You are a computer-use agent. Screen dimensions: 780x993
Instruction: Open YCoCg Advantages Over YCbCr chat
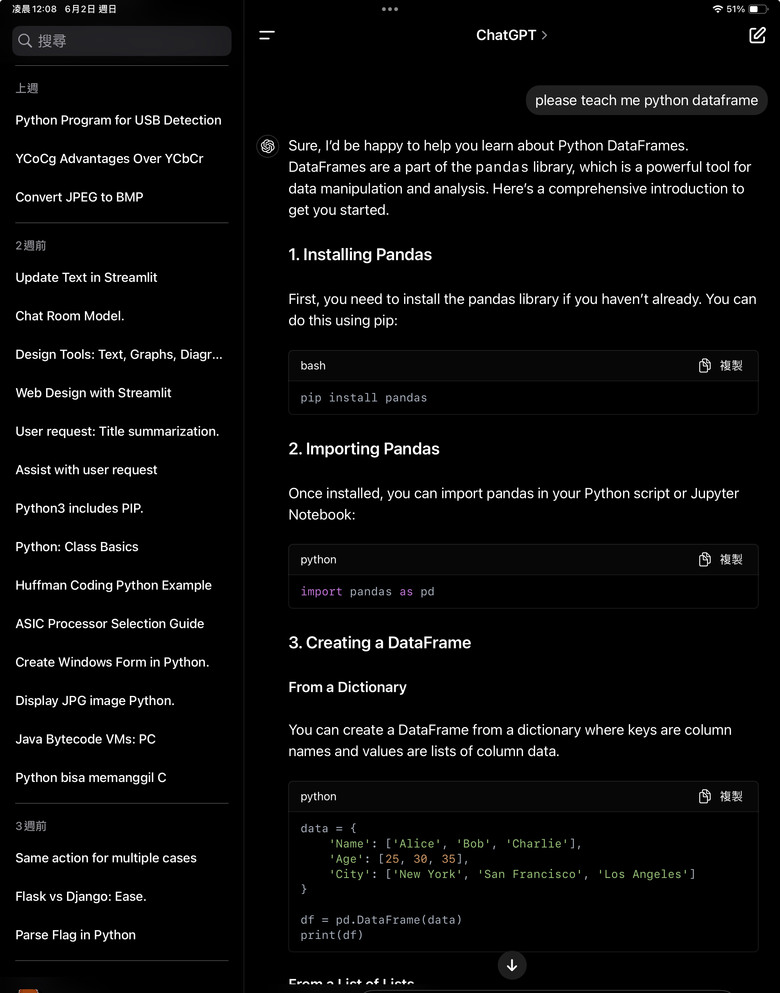110,159
